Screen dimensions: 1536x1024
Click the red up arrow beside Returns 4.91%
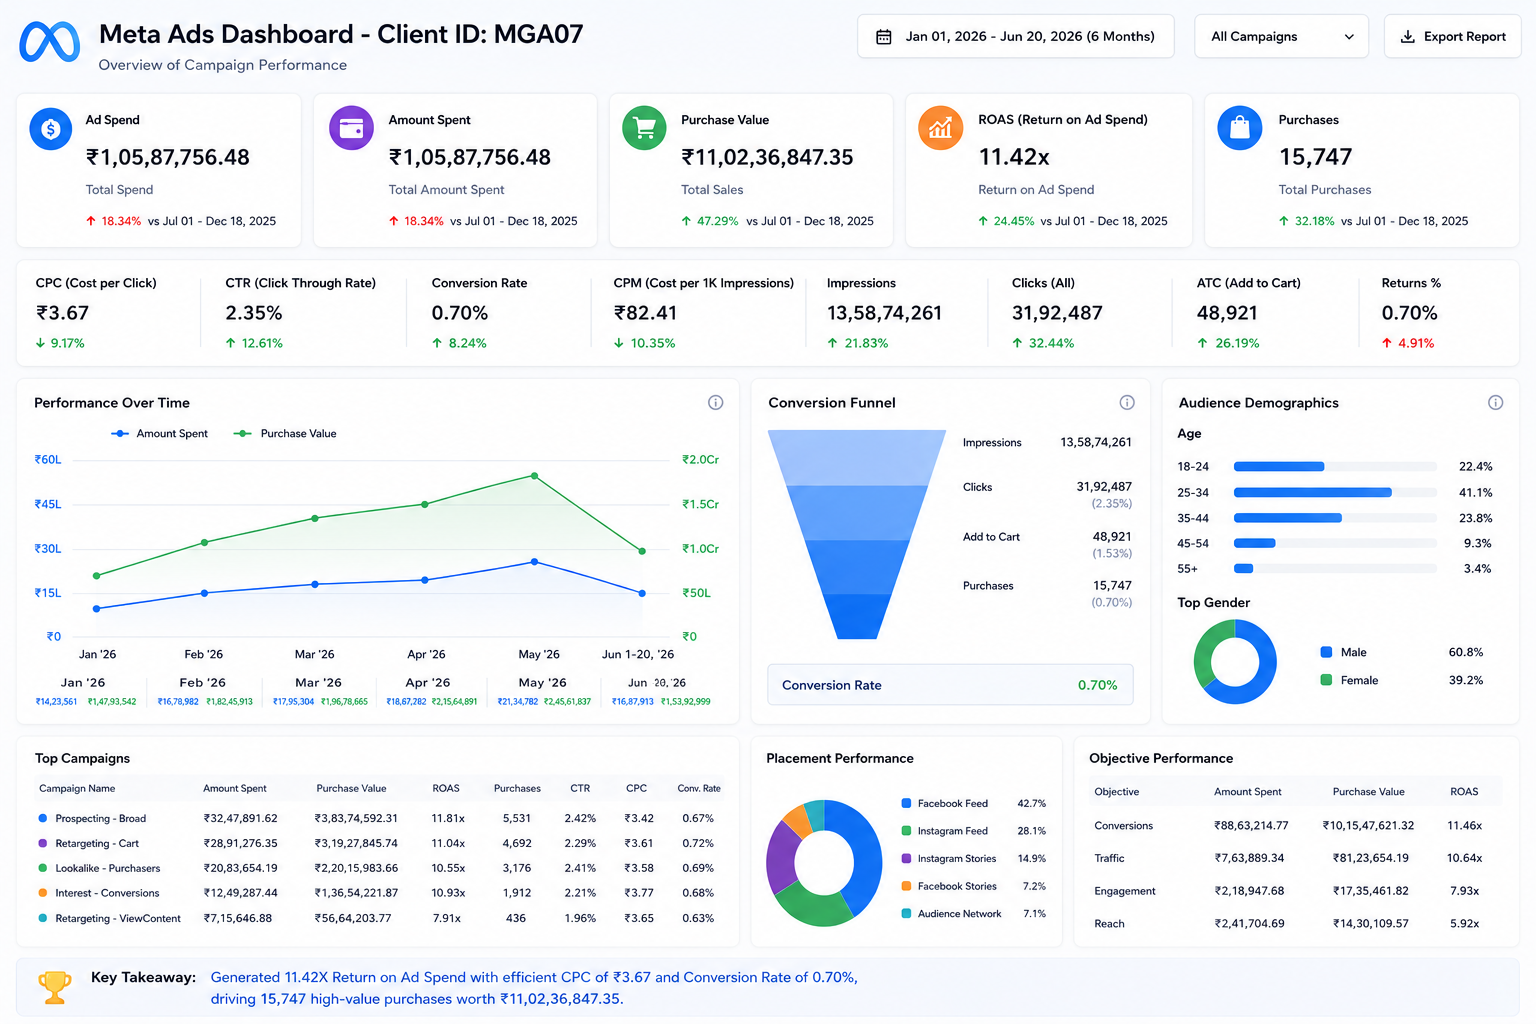tap(1387, 343)
